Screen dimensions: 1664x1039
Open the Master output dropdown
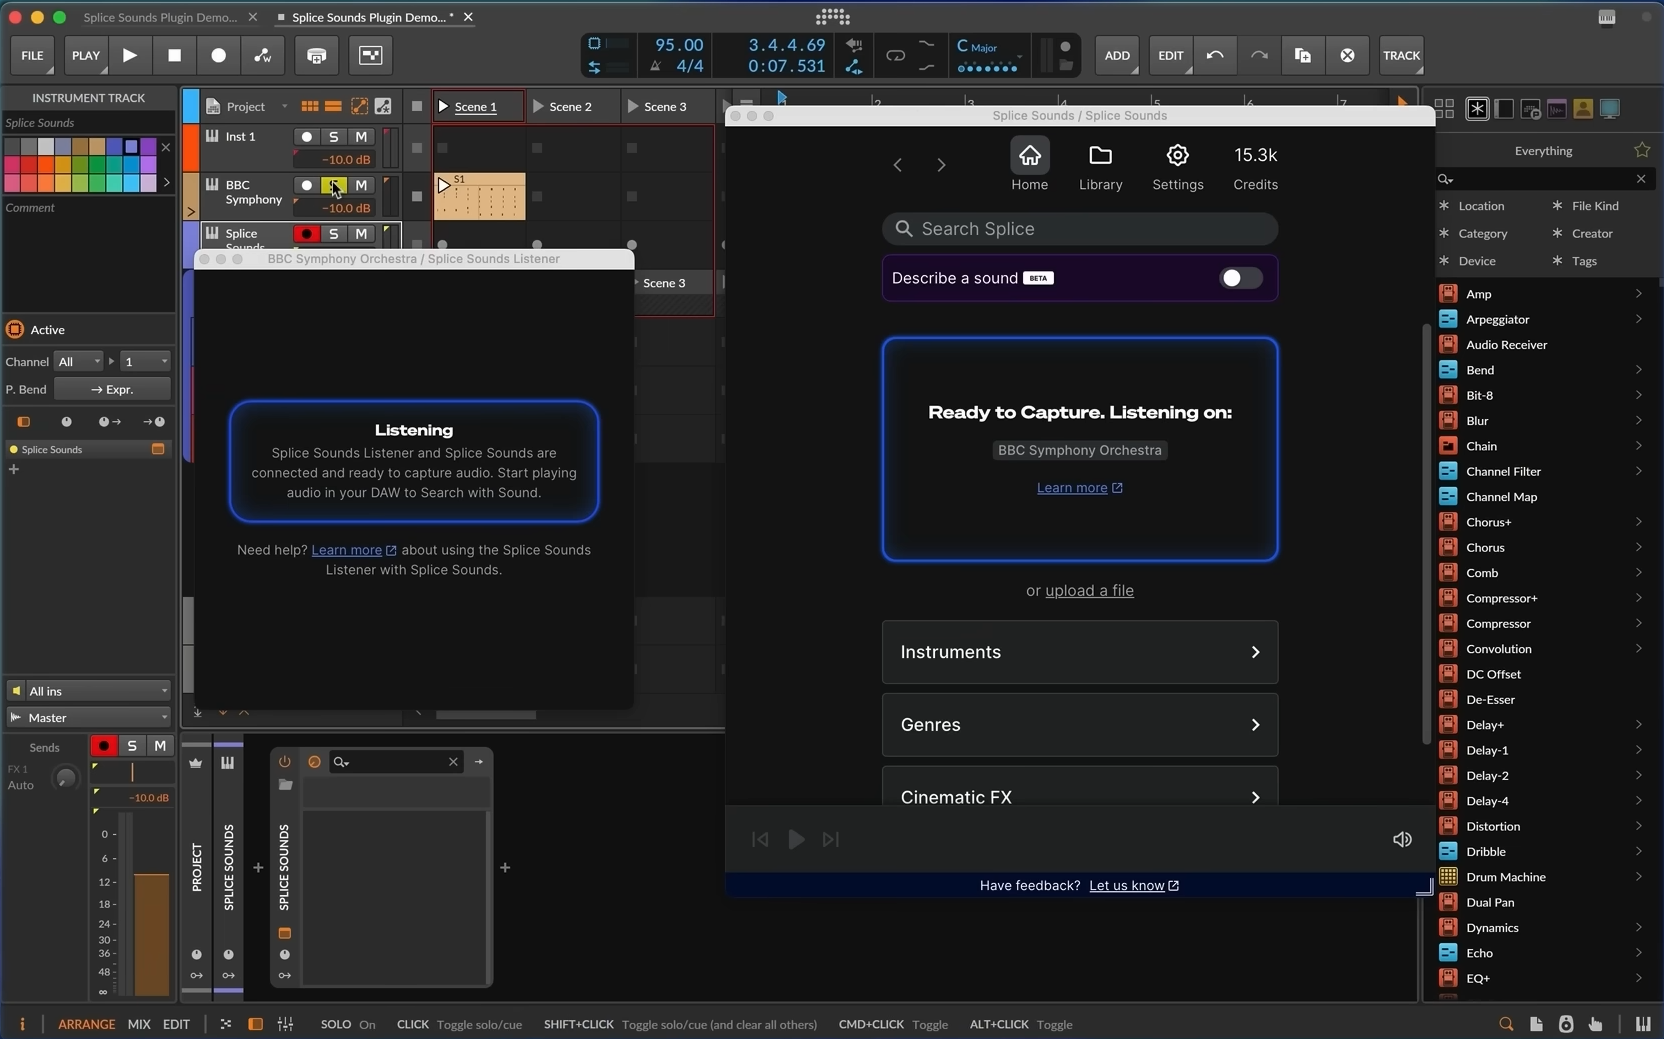click(89, 717)
